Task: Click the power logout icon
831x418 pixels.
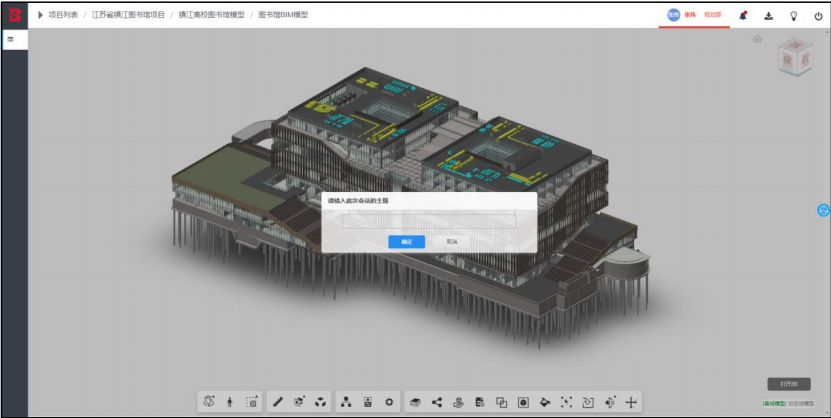Action: (x=818, y=16)
